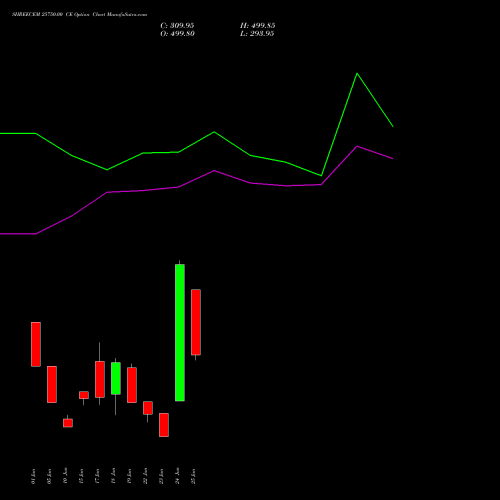Select the small green candle above the 18 Jun label
500x500 pixels.
tap(116, 378)
